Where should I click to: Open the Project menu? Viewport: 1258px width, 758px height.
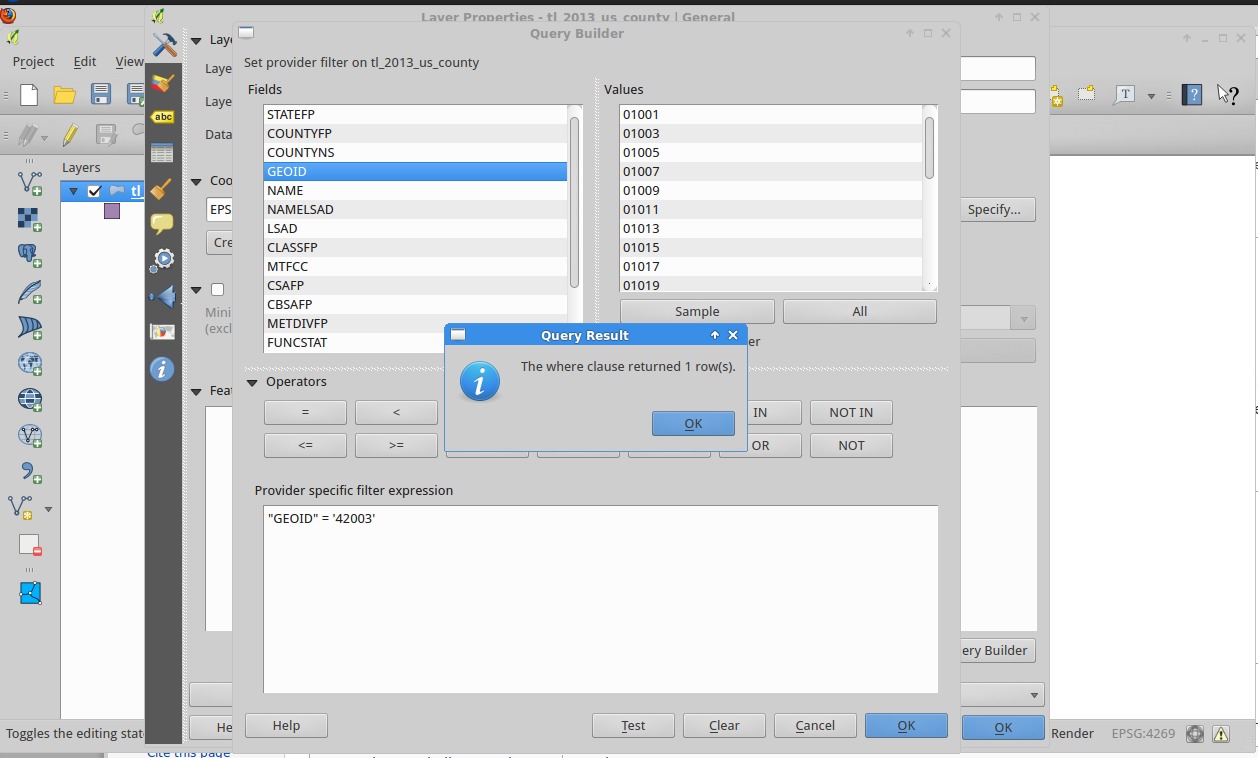pos(33,61)
